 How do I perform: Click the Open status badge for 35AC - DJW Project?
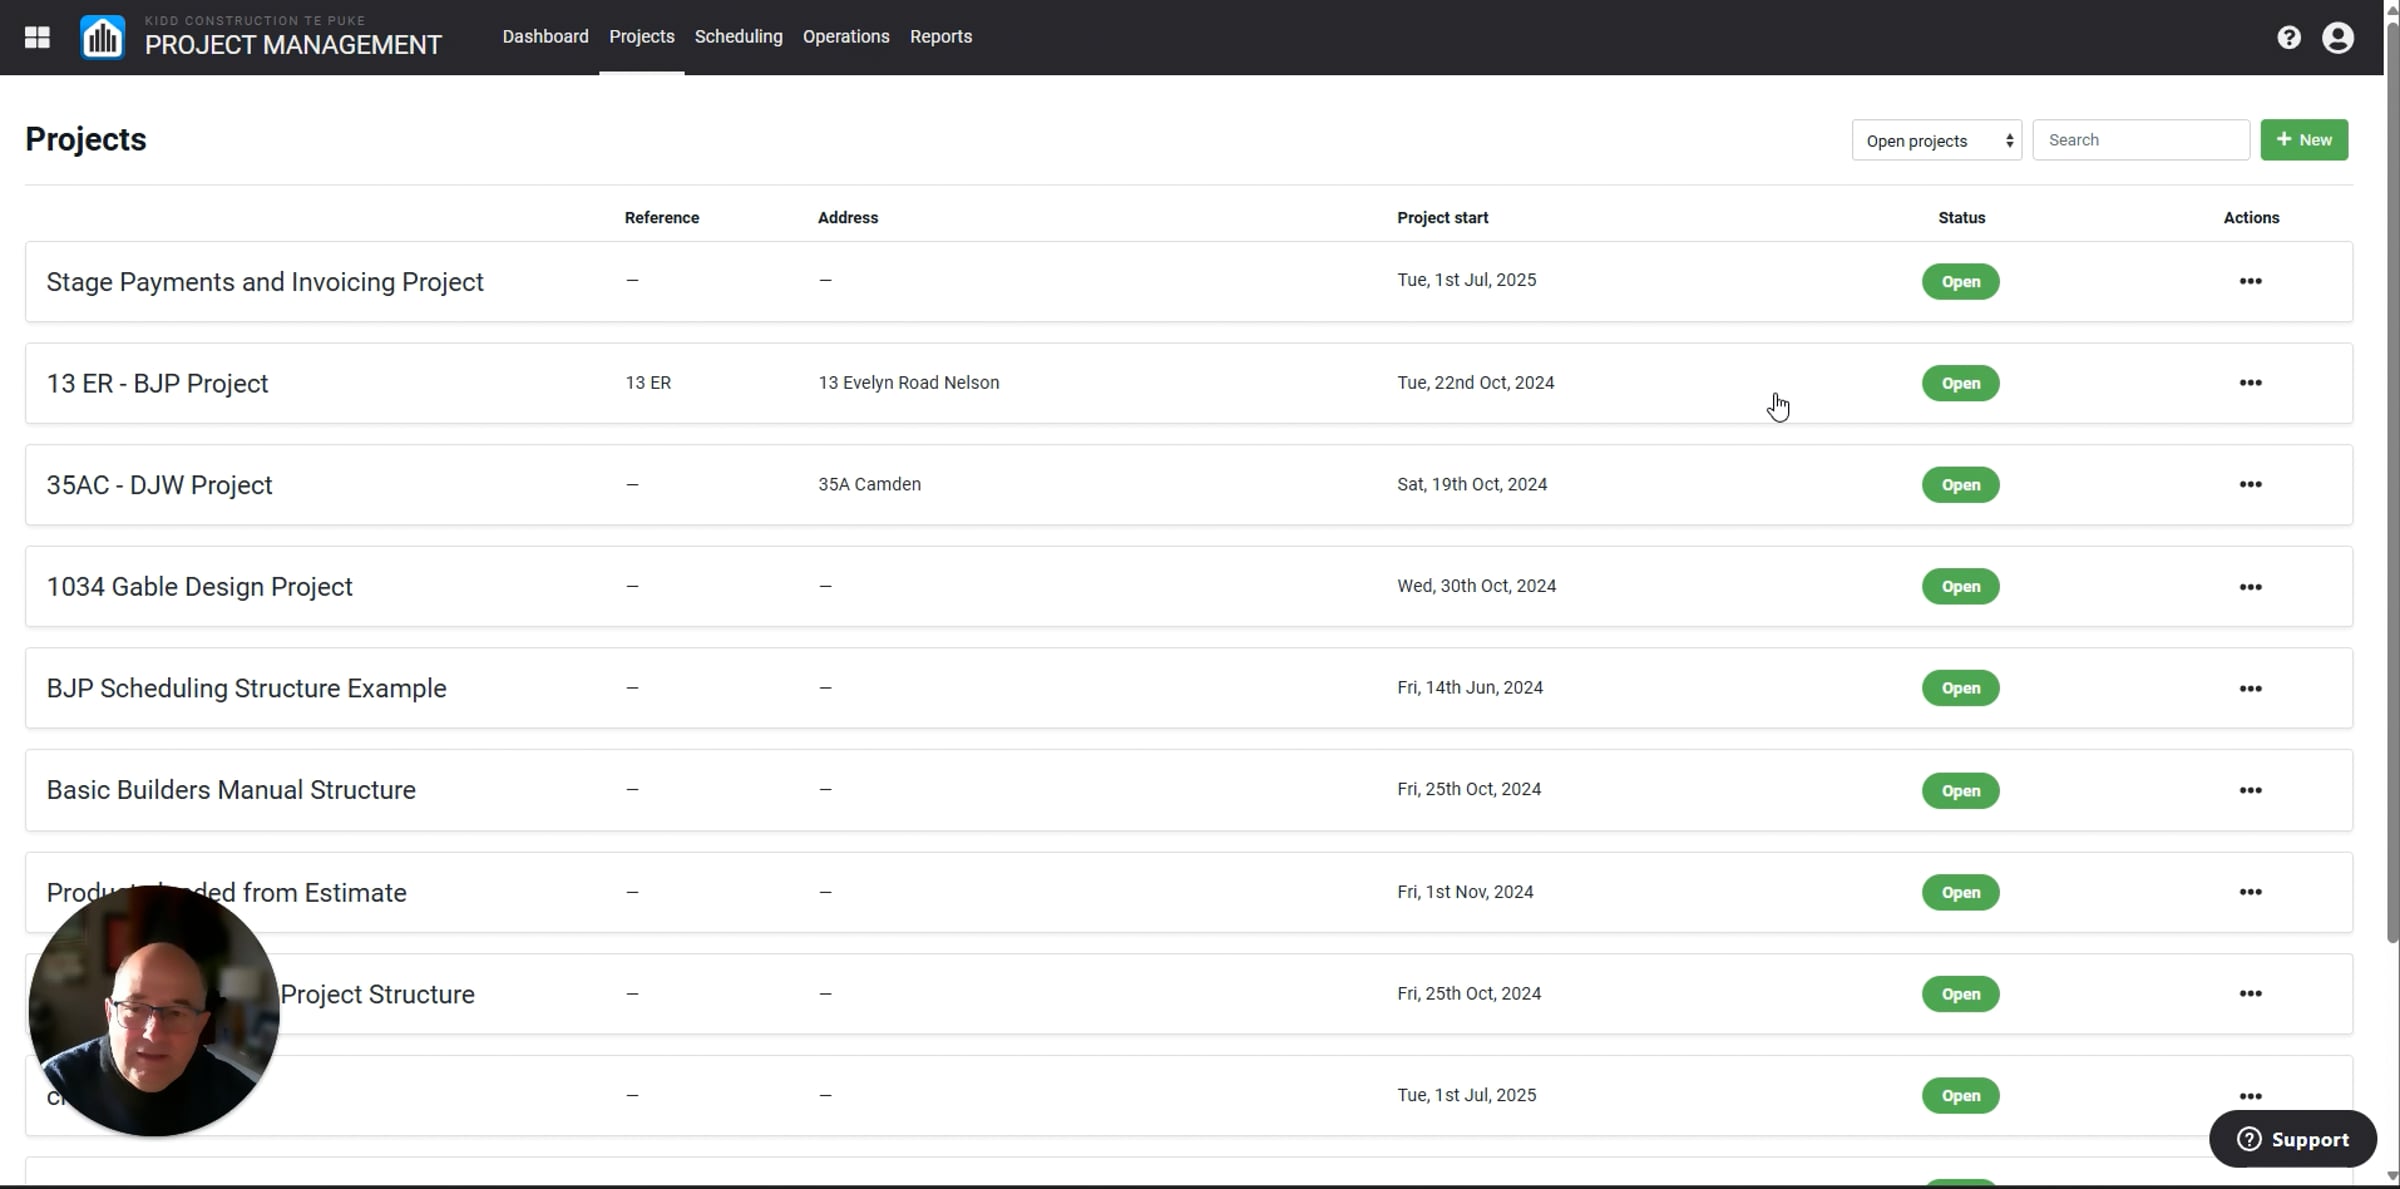click(1960, 484)
